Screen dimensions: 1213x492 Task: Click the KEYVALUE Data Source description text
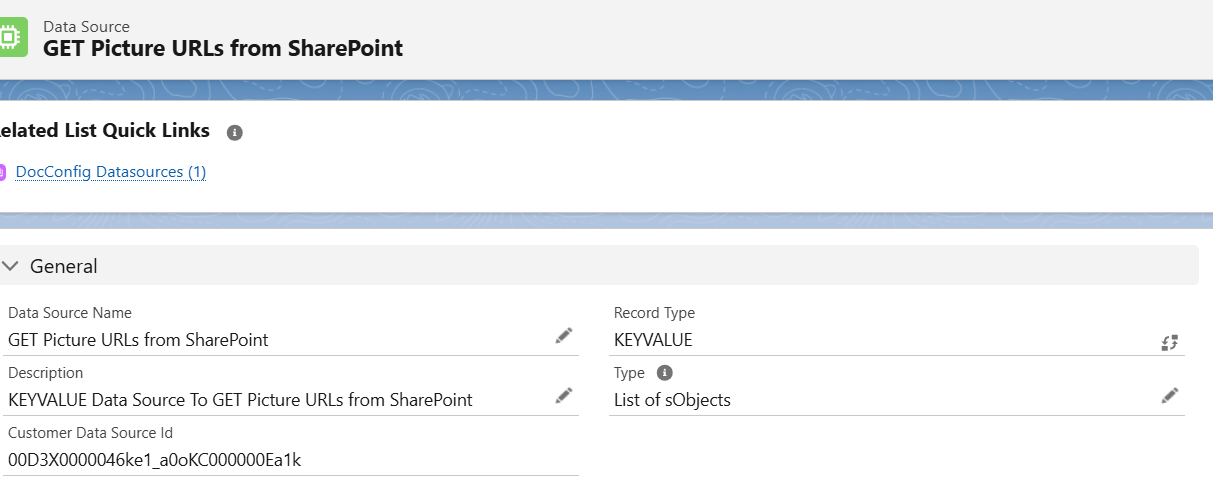pyautogui.click(x=240, y=400)
